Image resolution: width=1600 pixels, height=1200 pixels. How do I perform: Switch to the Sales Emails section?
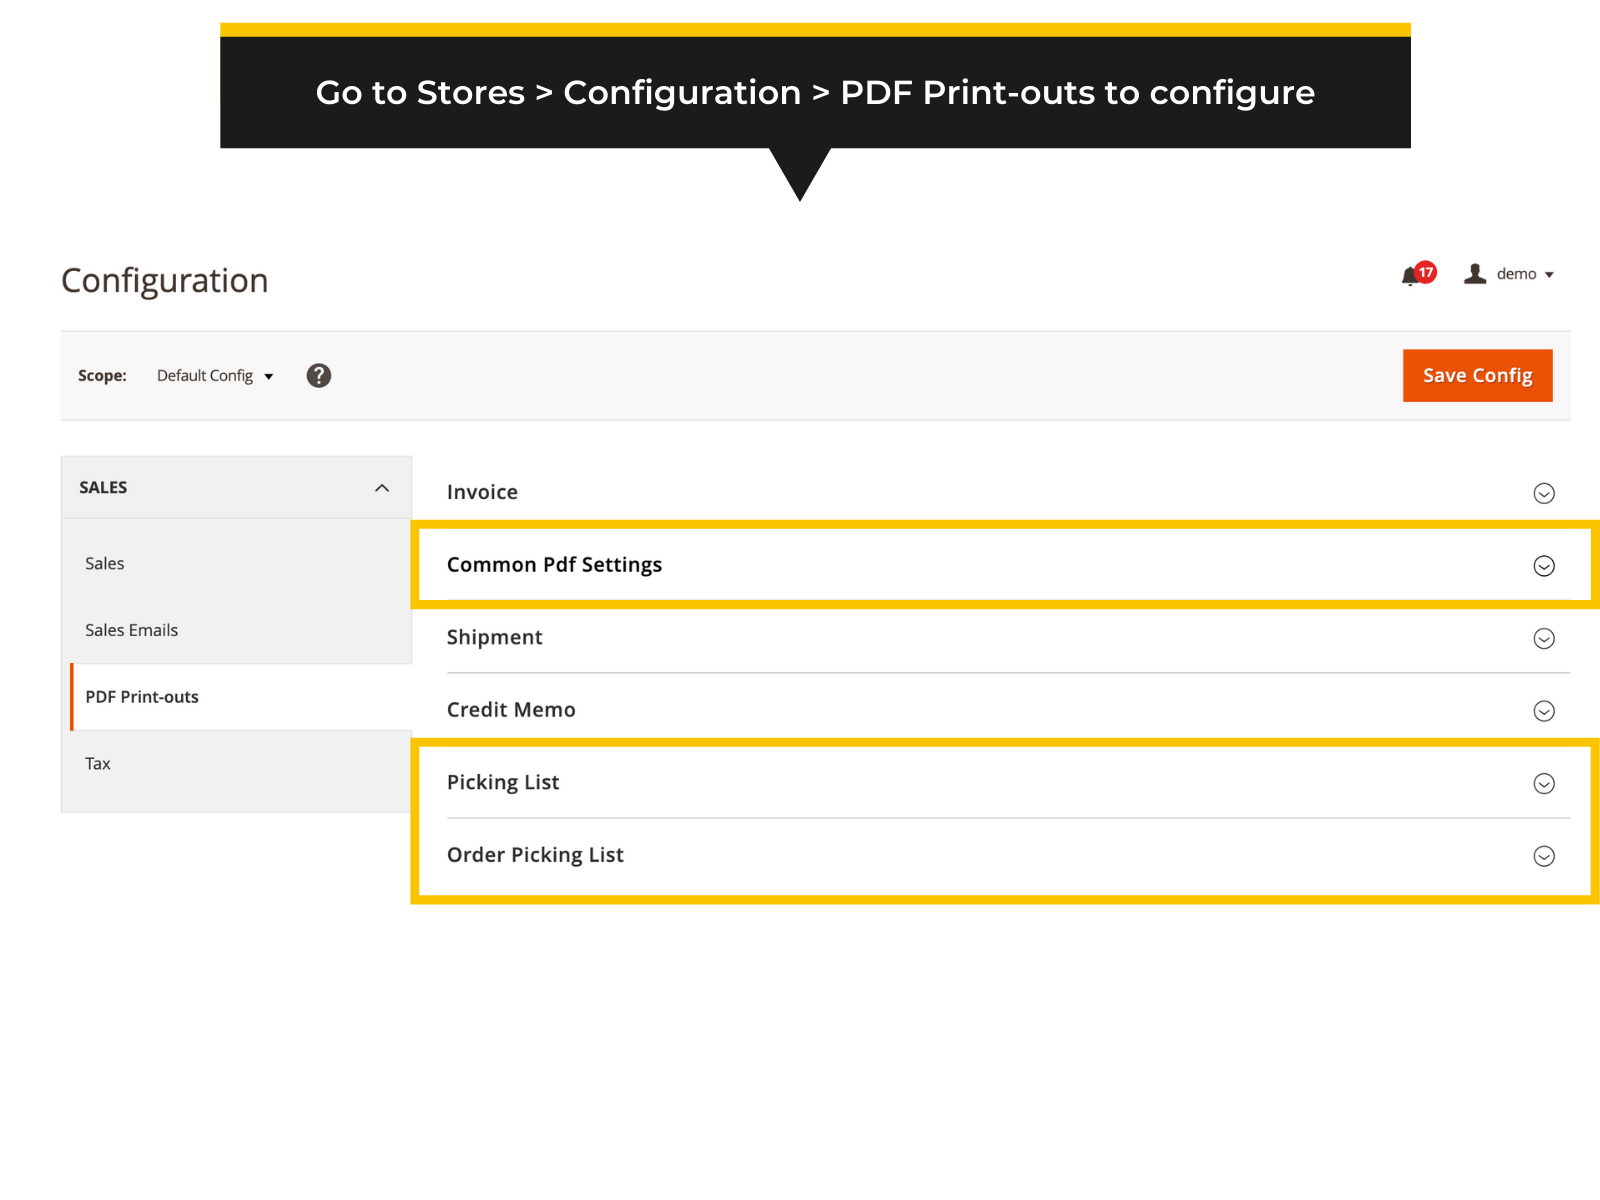(x=131, y=630)
